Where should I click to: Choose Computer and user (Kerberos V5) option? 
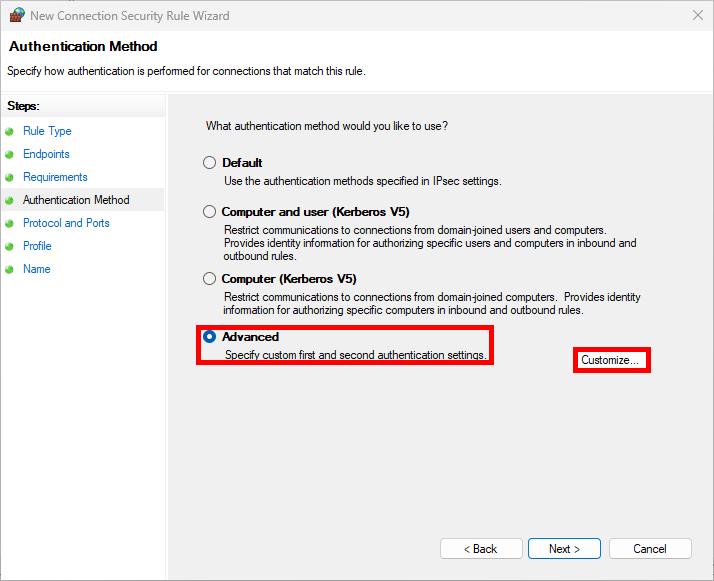pos(209,212)
